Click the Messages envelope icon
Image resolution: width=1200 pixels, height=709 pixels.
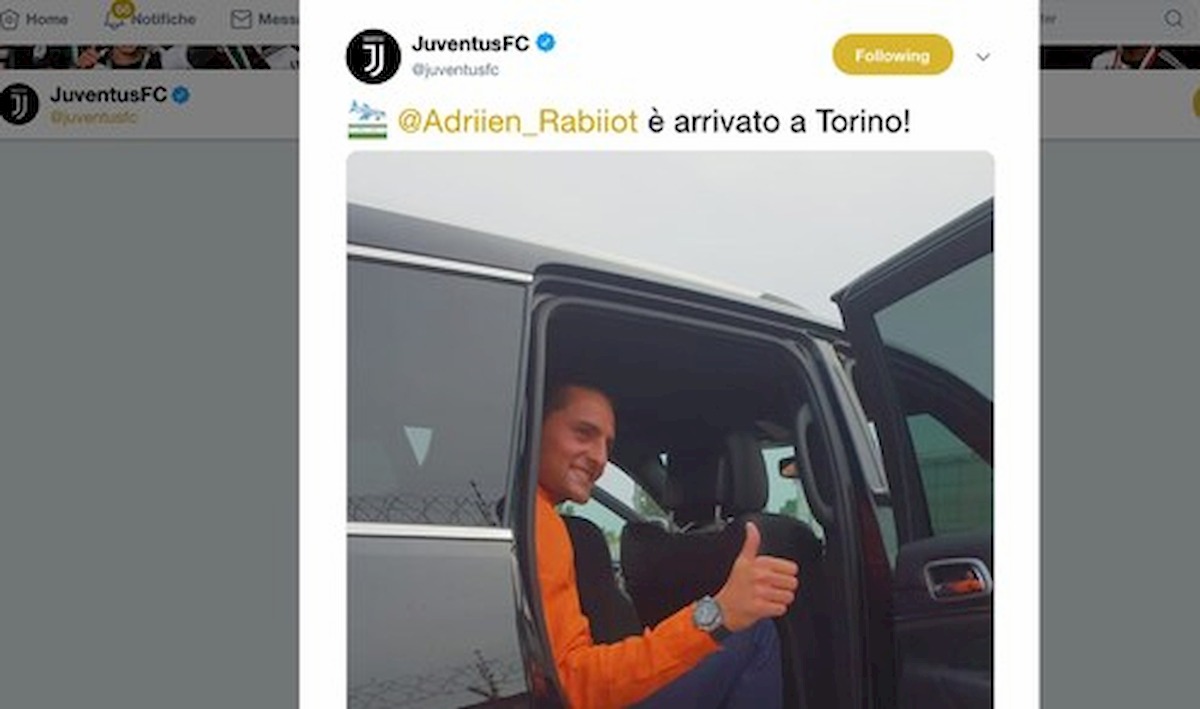coord(241,19)
